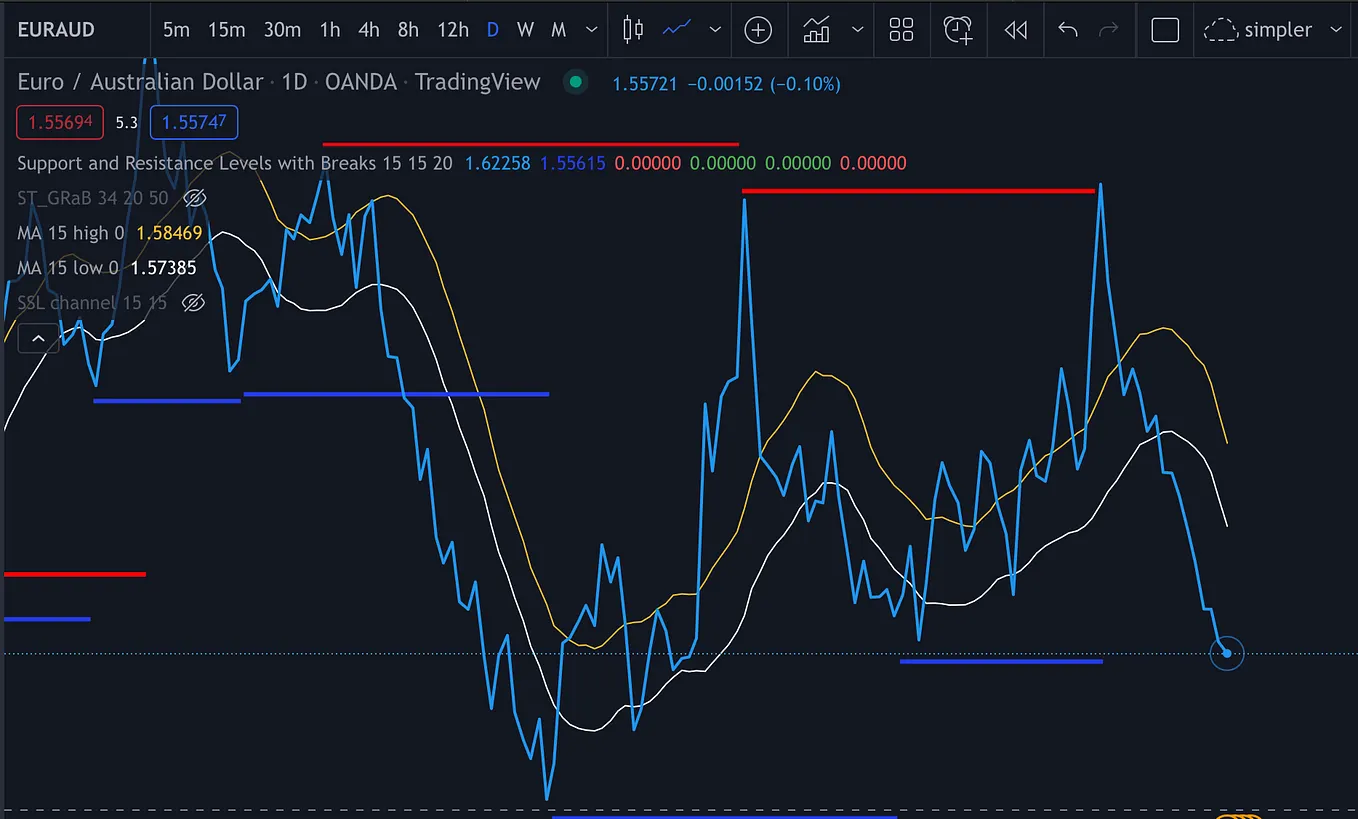The width and height of the screenshot is (1358, 819).
Task: Click the spread value 5.3
Action: pos(126,123)
